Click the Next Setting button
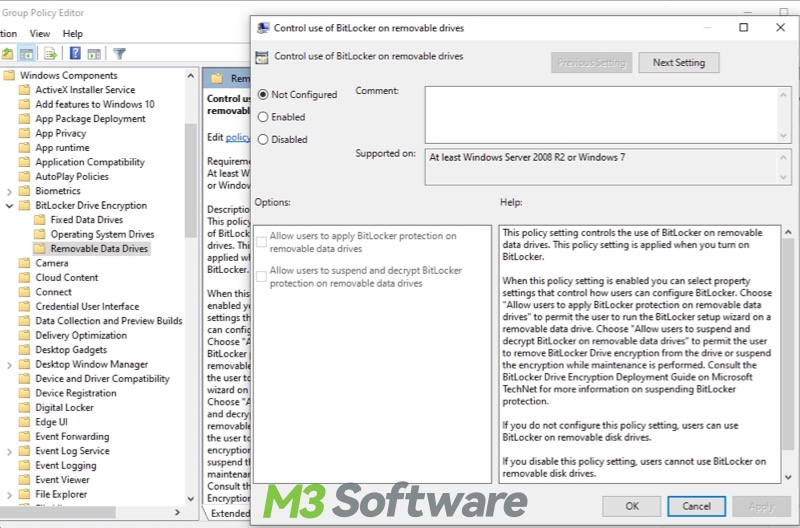This screenshot has width=800, height=528. pos(679,62)
